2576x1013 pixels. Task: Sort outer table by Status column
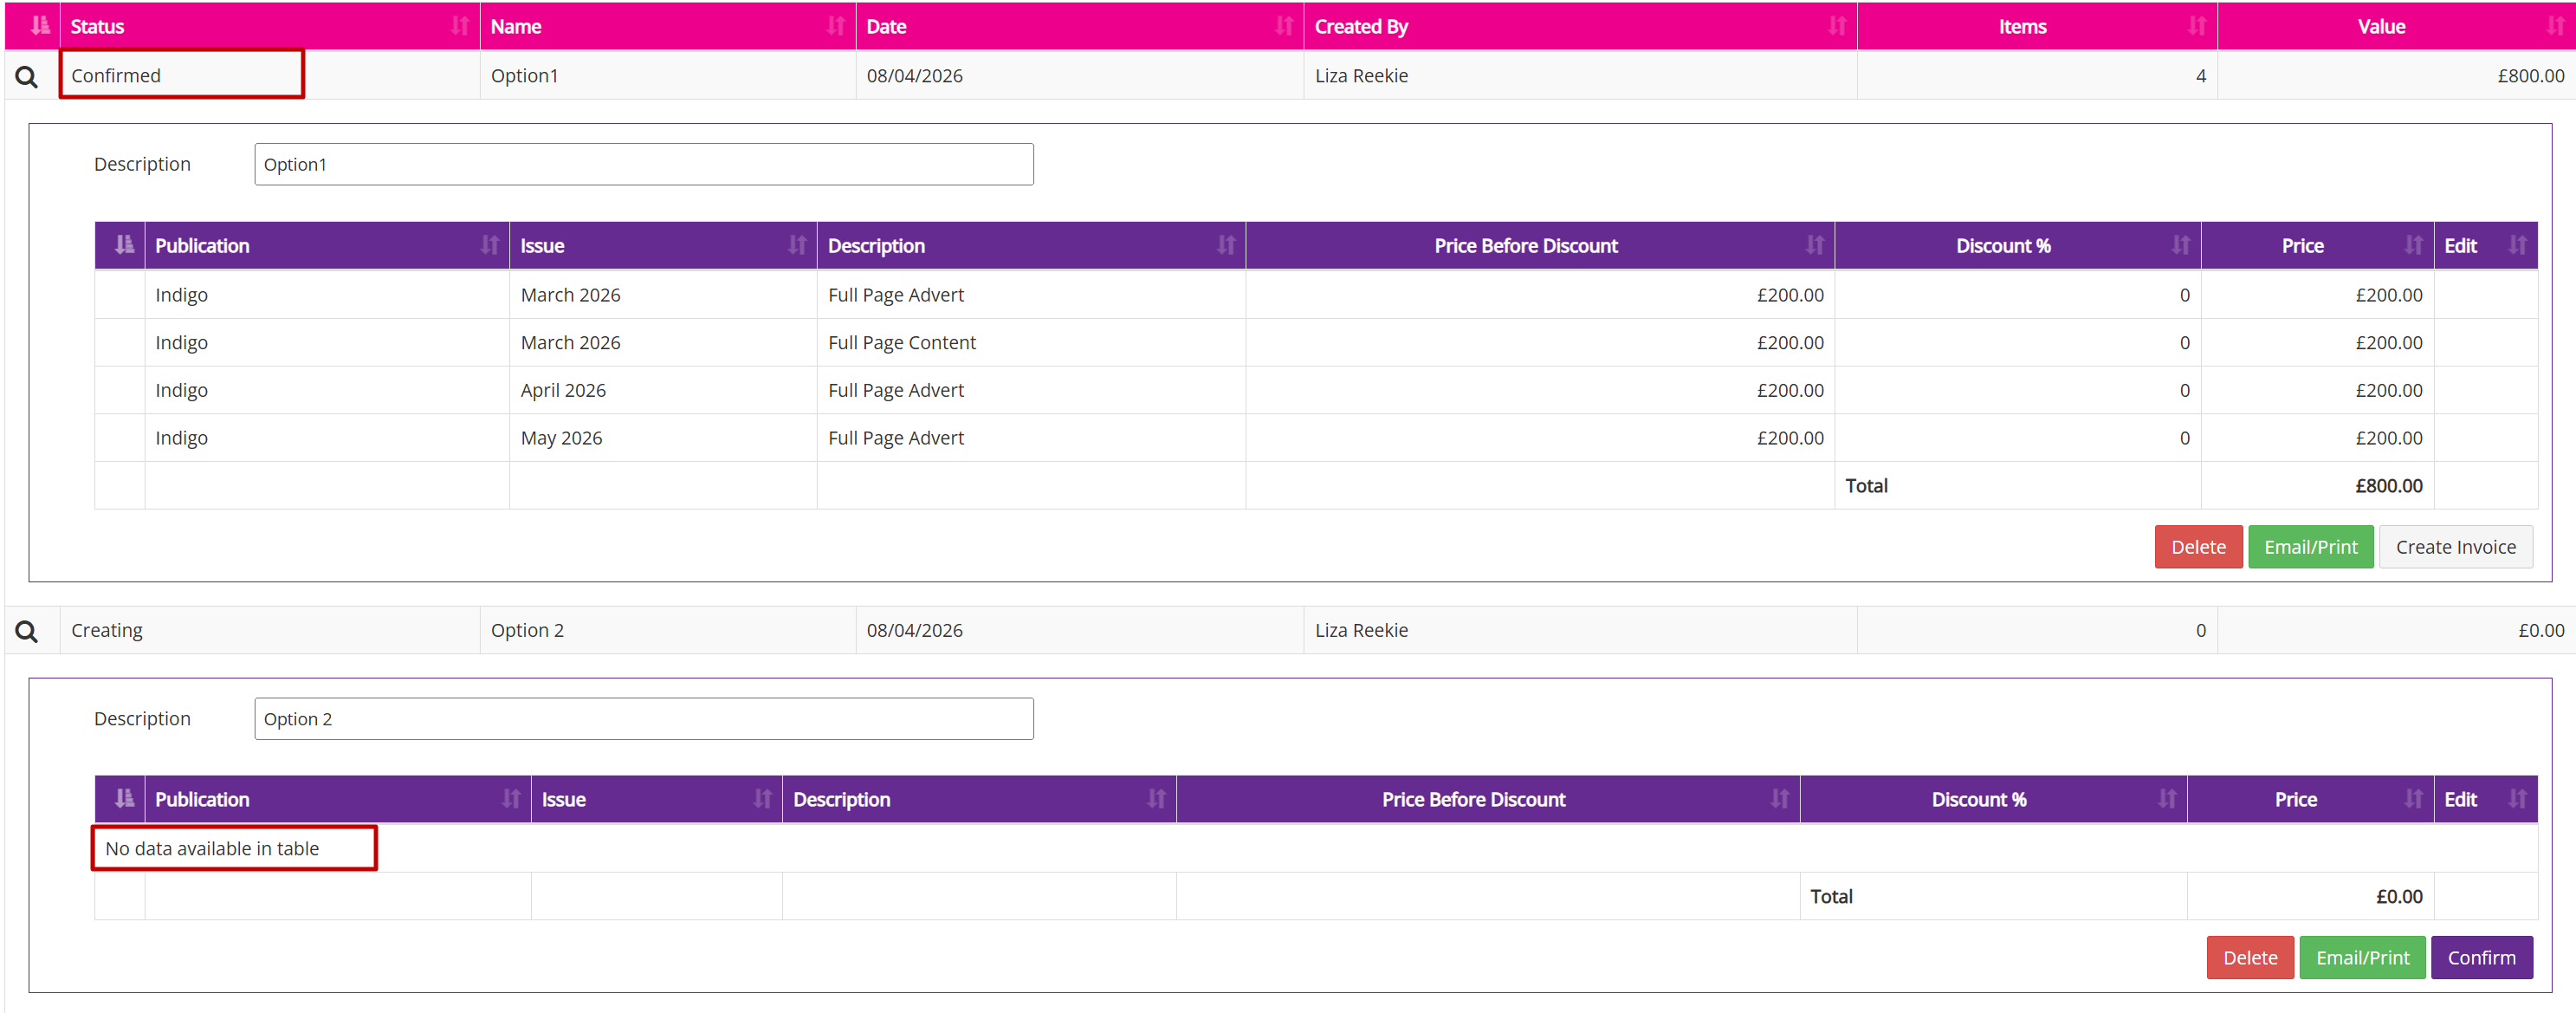coord(269,26)
